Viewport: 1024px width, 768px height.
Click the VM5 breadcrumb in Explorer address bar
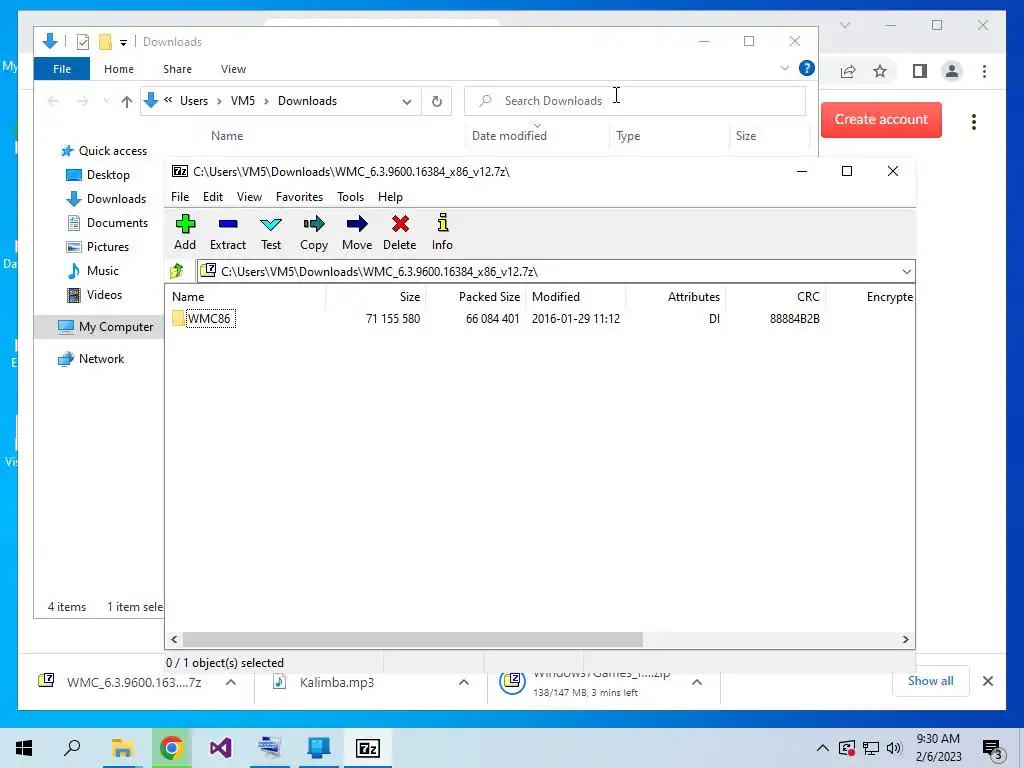coord(243,101)
